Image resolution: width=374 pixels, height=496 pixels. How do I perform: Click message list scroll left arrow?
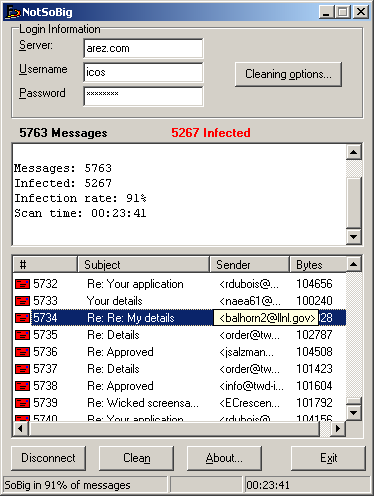[x=21, y=429]
